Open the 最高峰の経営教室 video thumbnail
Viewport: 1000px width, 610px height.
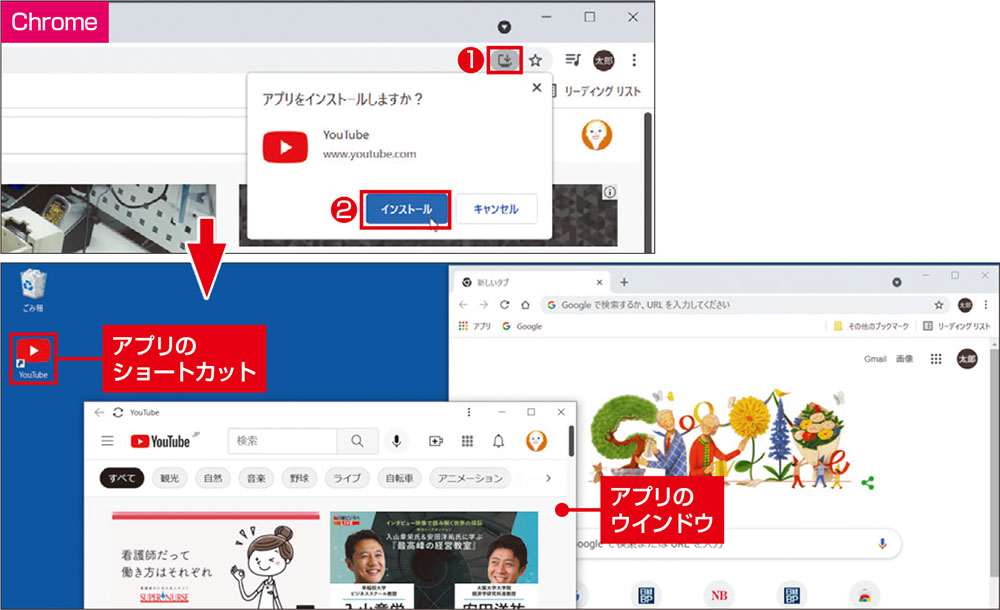pyautogui.click(x=434, y=560)
